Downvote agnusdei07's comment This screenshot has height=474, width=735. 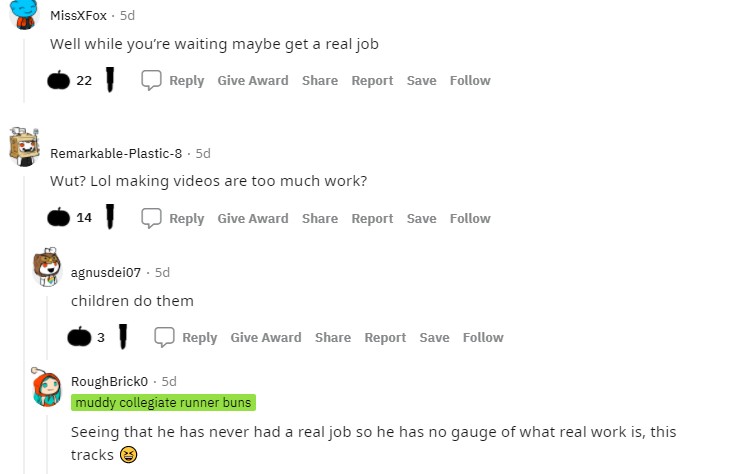[122, 337]
